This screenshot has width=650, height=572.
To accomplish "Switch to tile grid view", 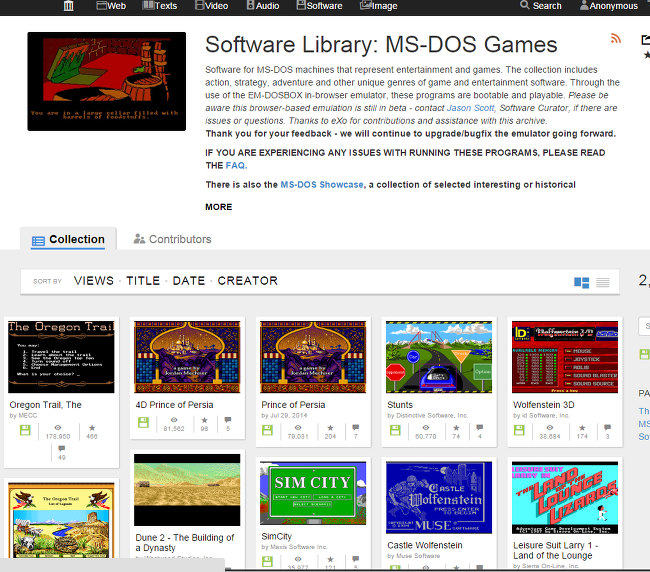I will pyautogui.click(x=581, y=283).
